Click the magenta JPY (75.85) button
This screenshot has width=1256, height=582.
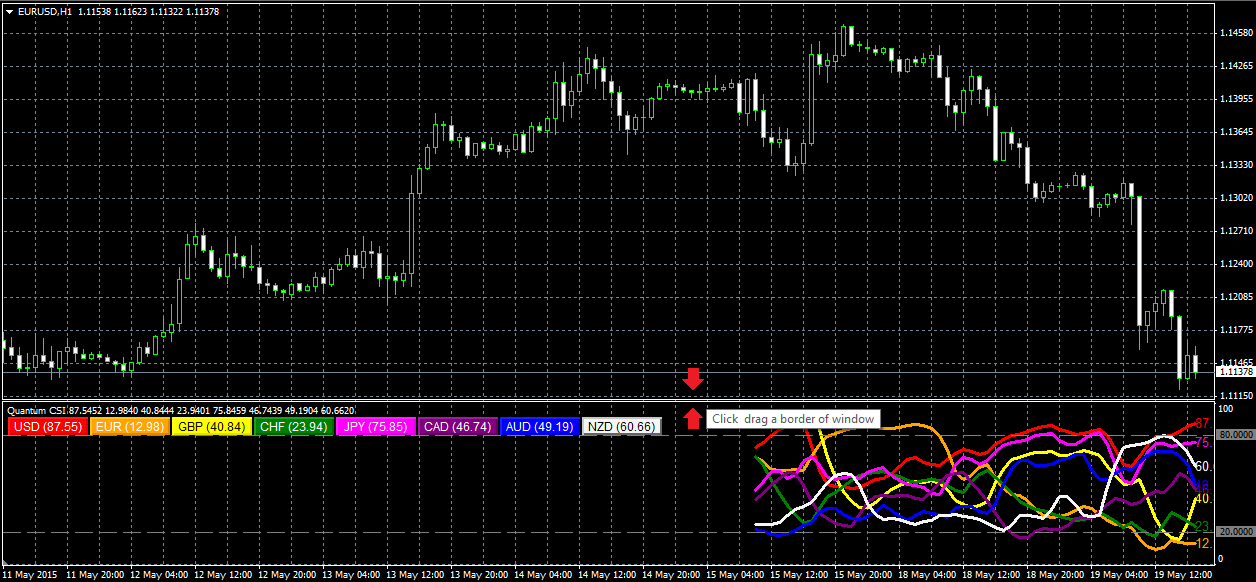(x=376, y=427)
